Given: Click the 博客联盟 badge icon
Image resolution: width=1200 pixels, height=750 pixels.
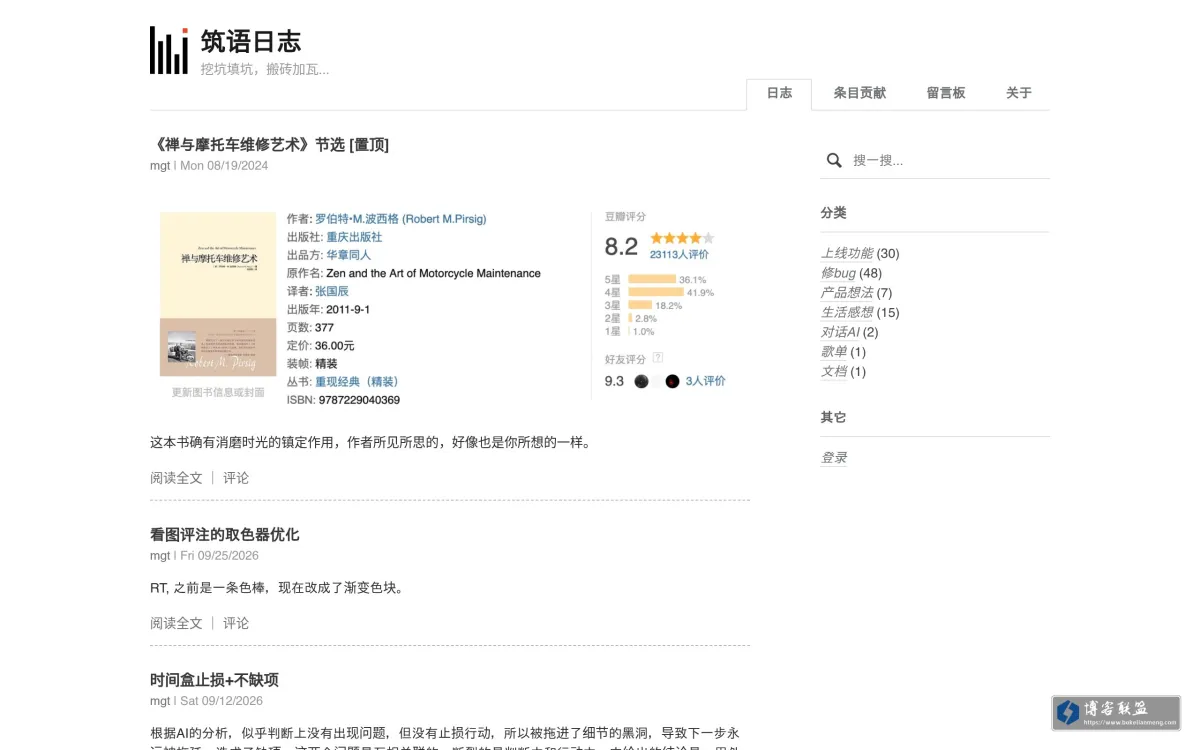Looking at the screenshot, I should [1116, 712].
